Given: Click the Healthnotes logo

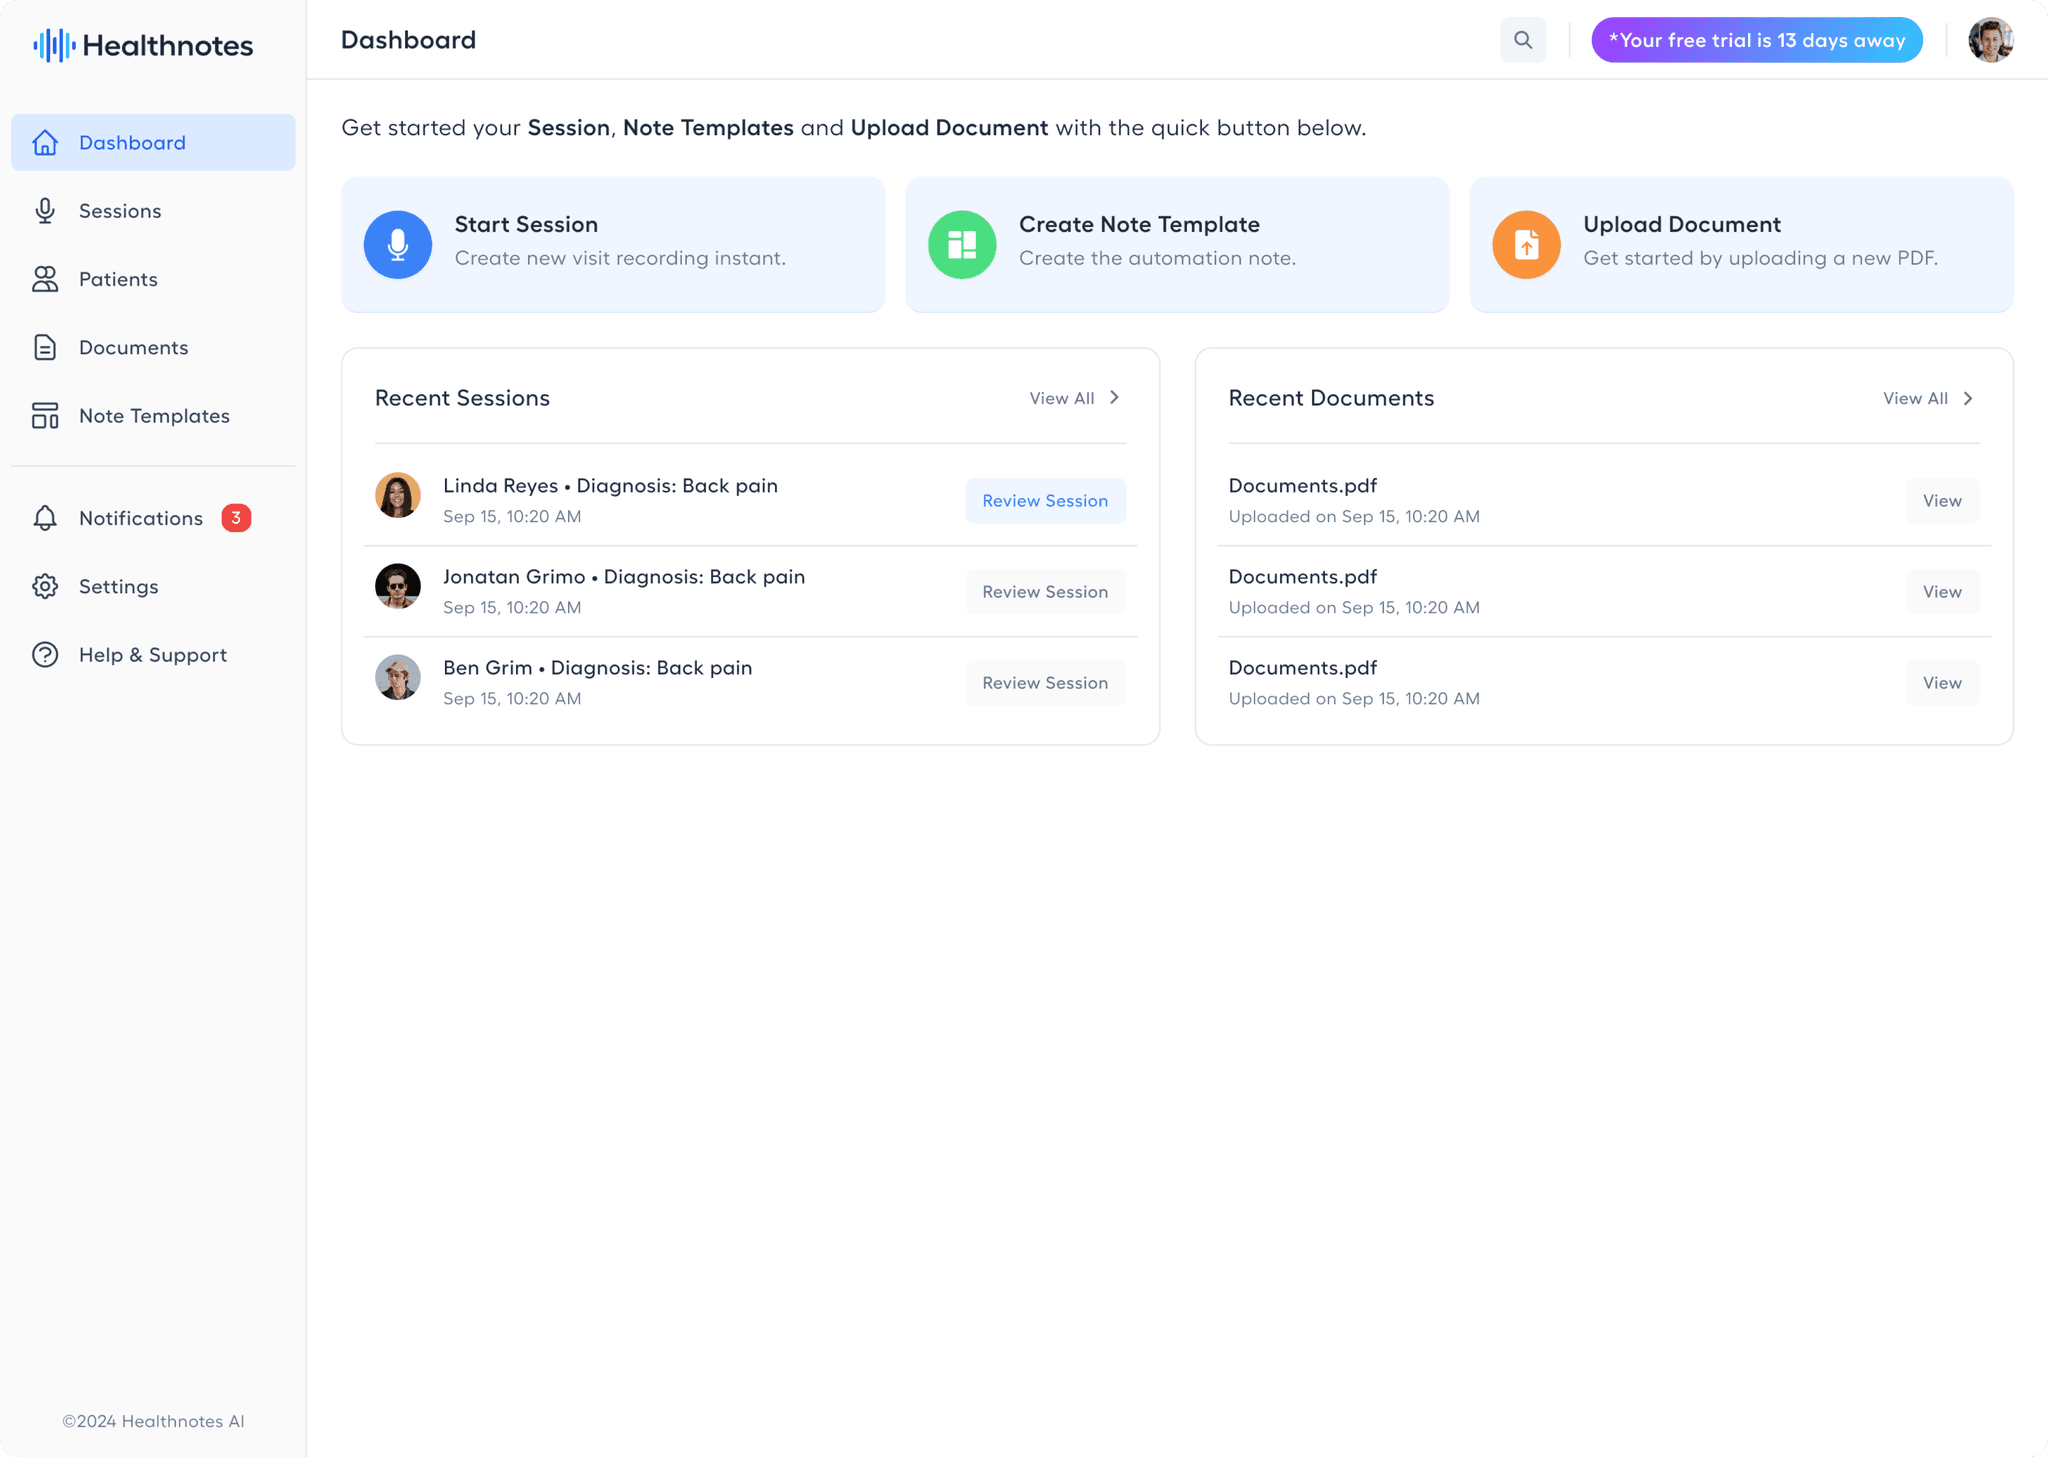Looking at the screenshot, I should coord(143,45).
